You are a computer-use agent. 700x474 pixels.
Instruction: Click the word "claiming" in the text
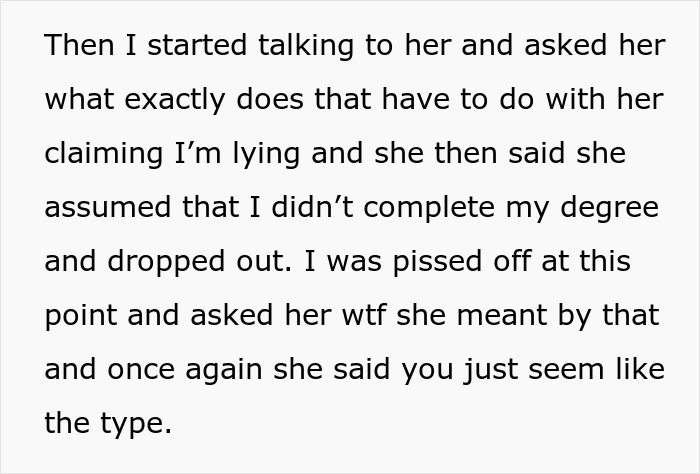coord(104,154)
